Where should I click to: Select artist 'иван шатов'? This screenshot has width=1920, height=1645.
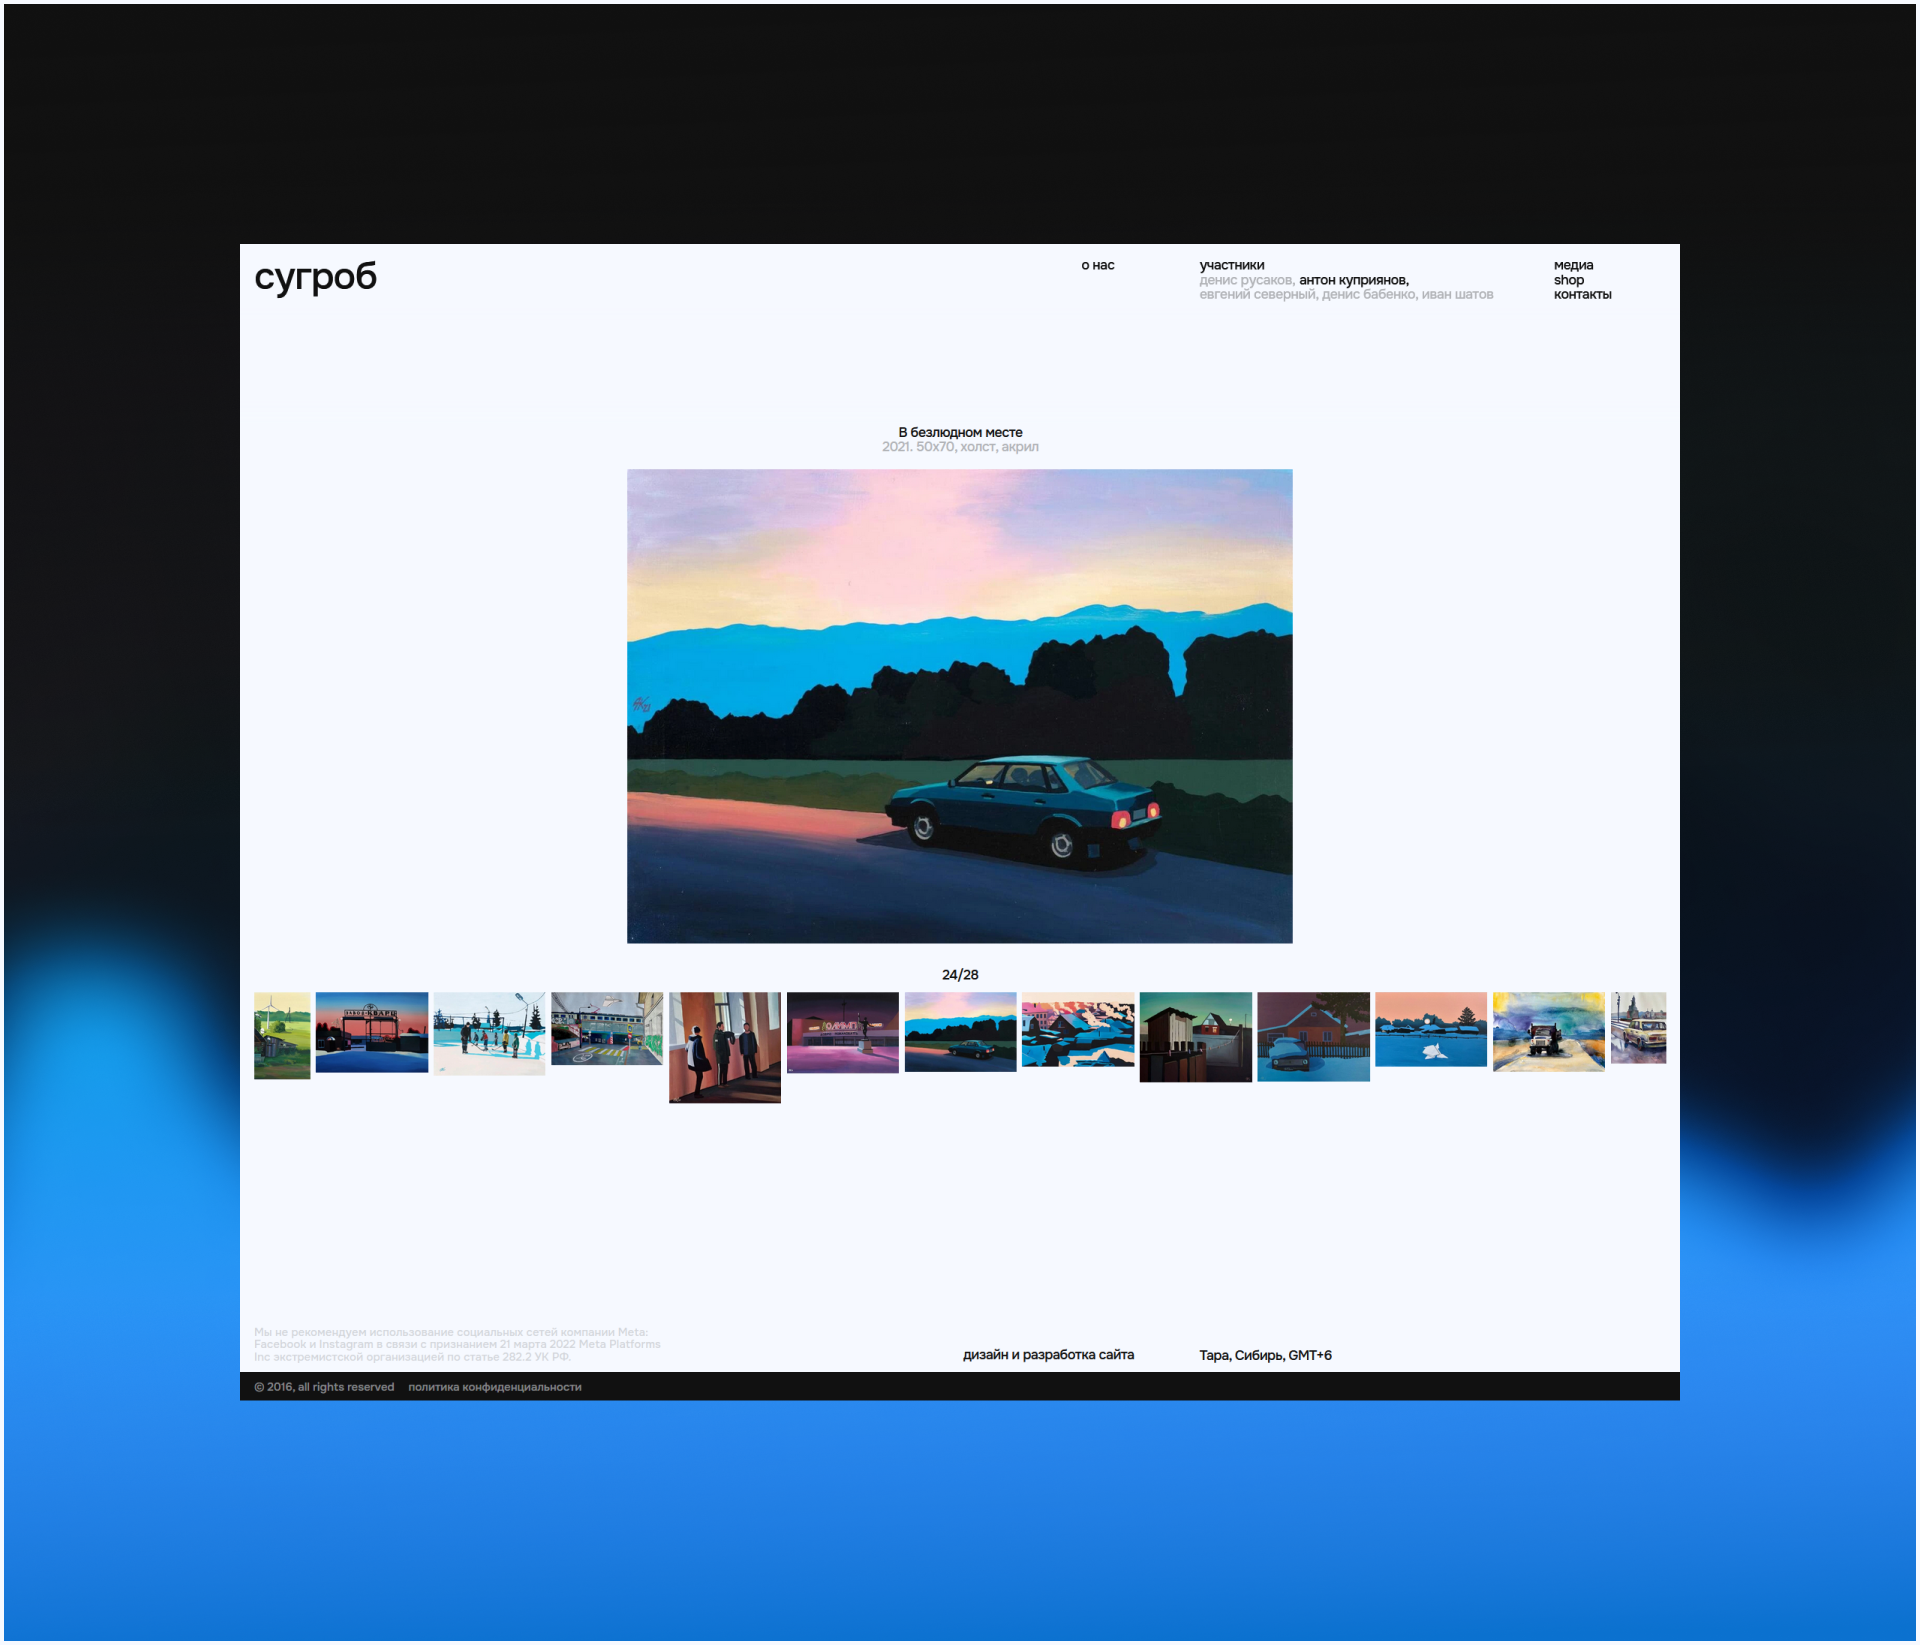click(x=1457, y=295)
